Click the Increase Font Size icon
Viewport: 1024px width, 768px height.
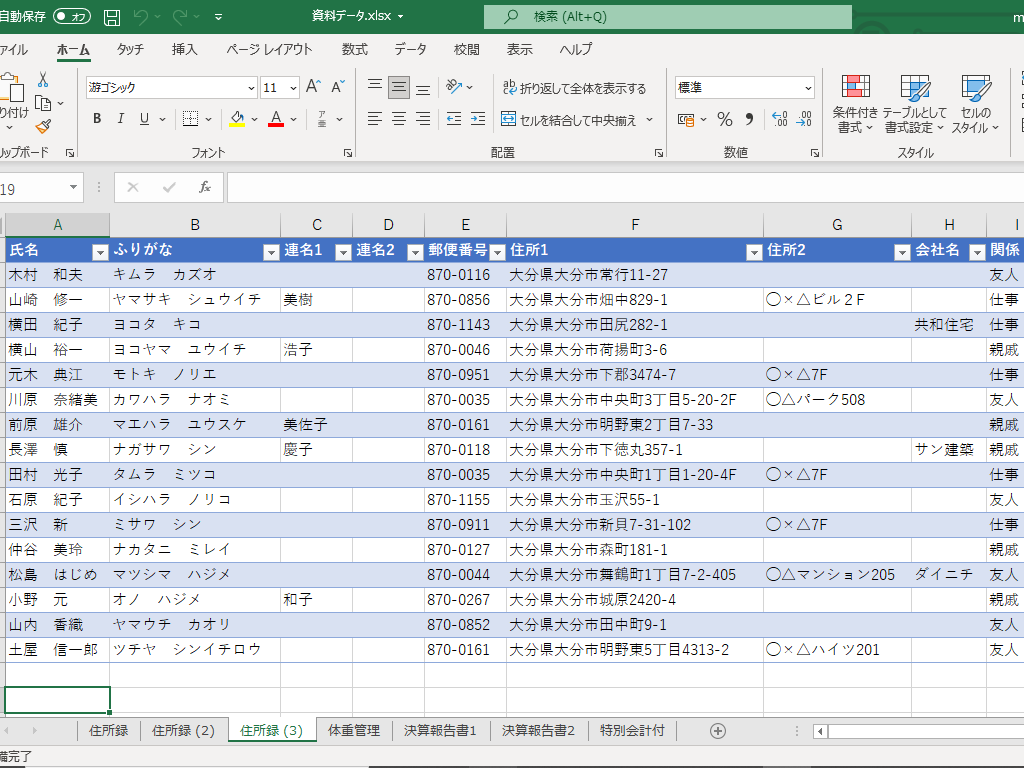pyautogui.click(x=313, y=87)
